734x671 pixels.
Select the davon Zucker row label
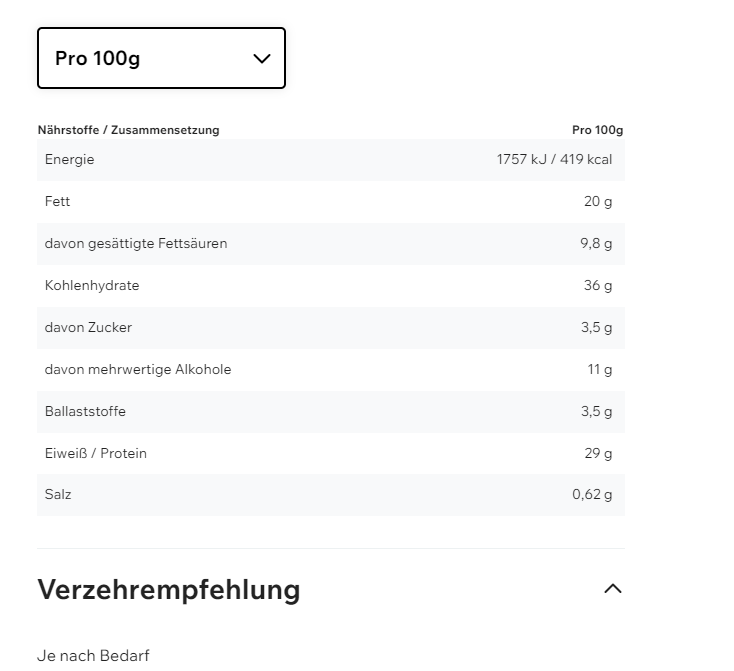point(88,327)
